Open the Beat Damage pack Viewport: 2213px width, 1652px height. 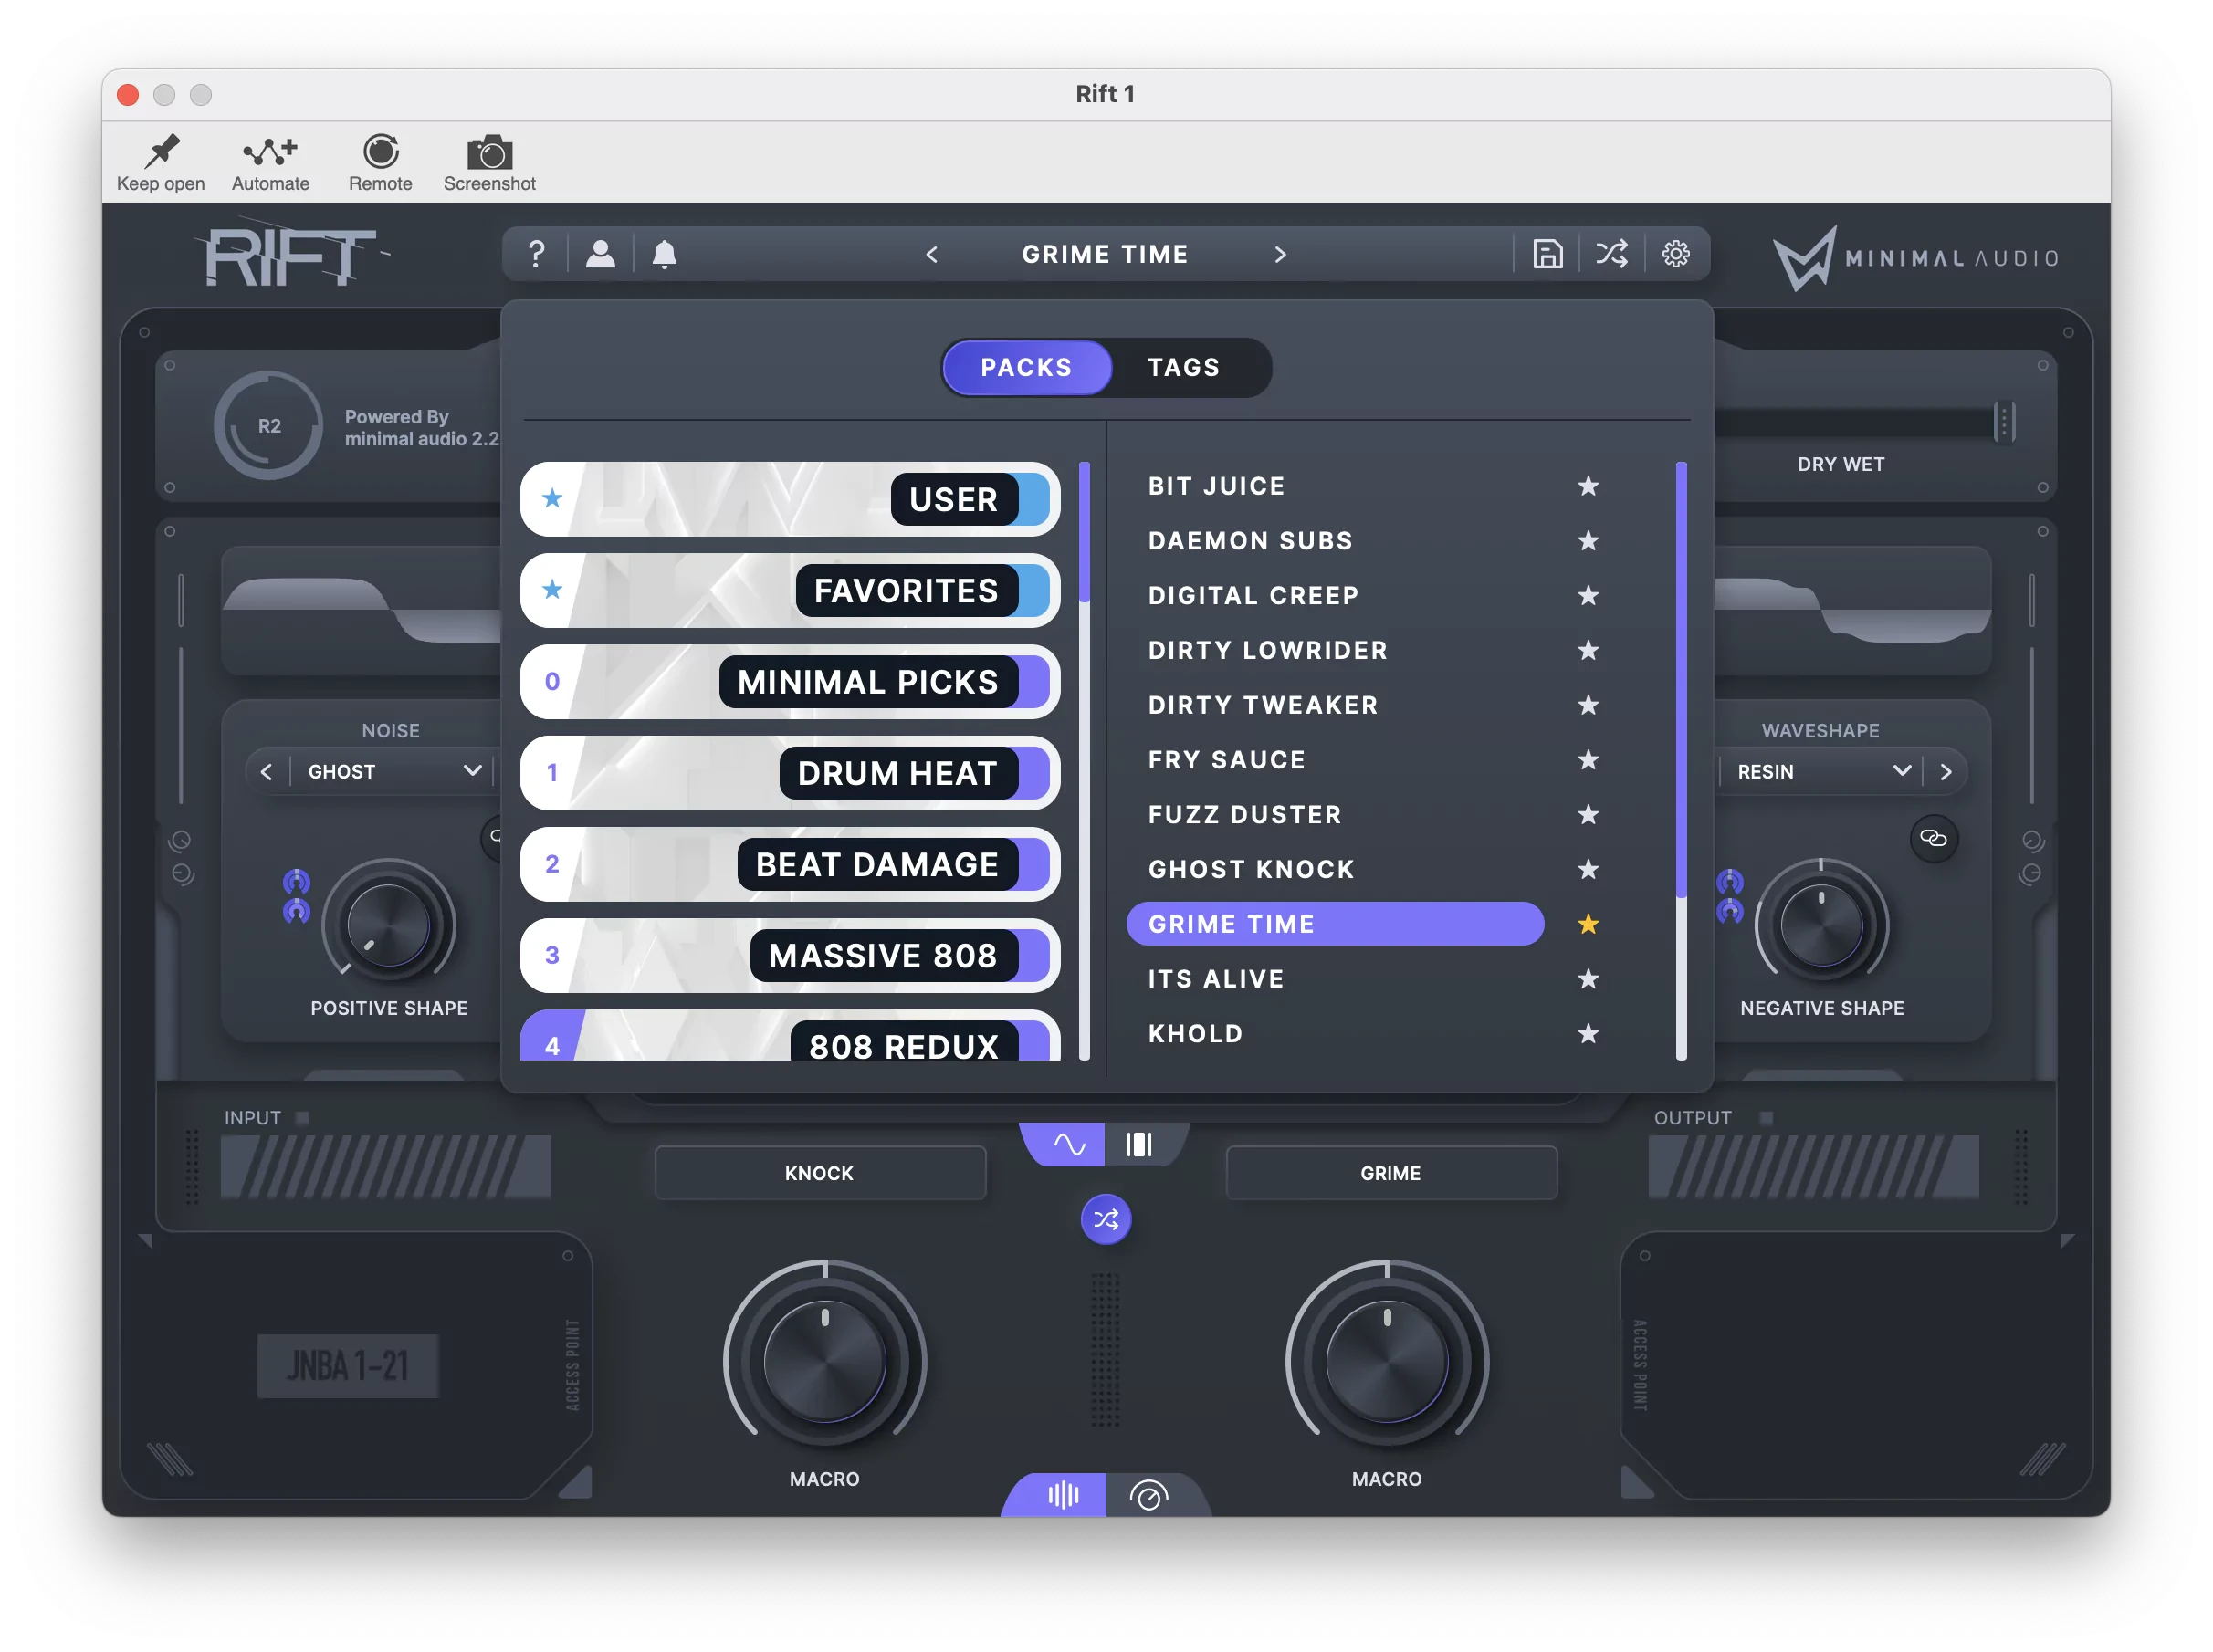pos(790,864)
